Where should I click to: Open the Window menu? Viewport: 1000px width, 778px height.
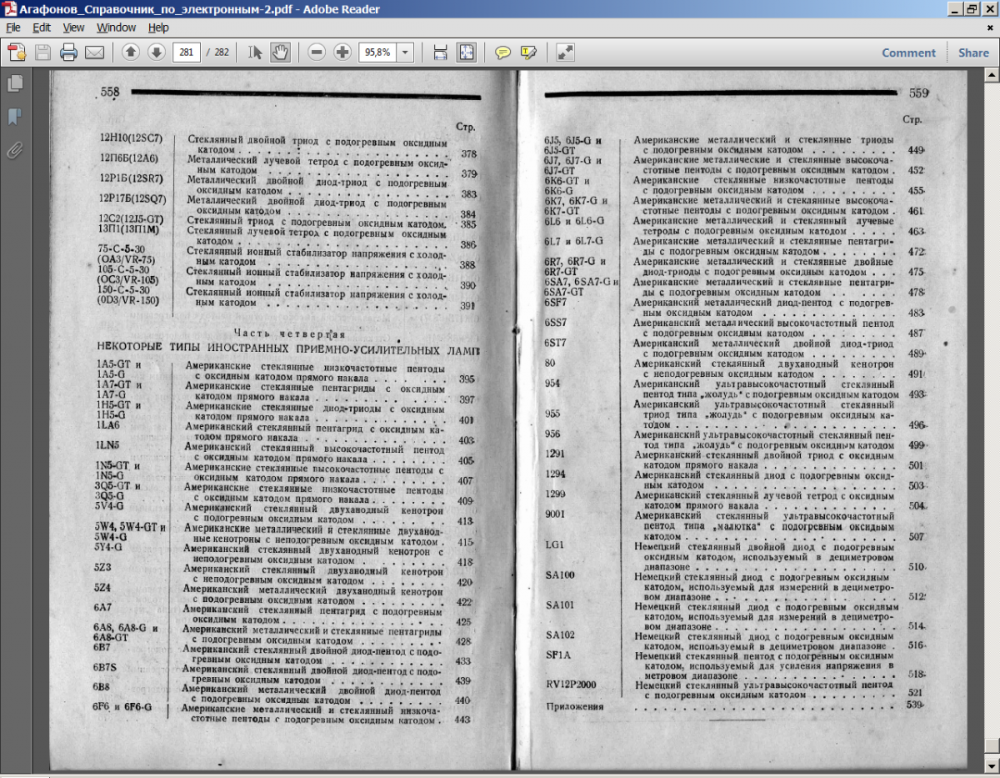(116, 27)
